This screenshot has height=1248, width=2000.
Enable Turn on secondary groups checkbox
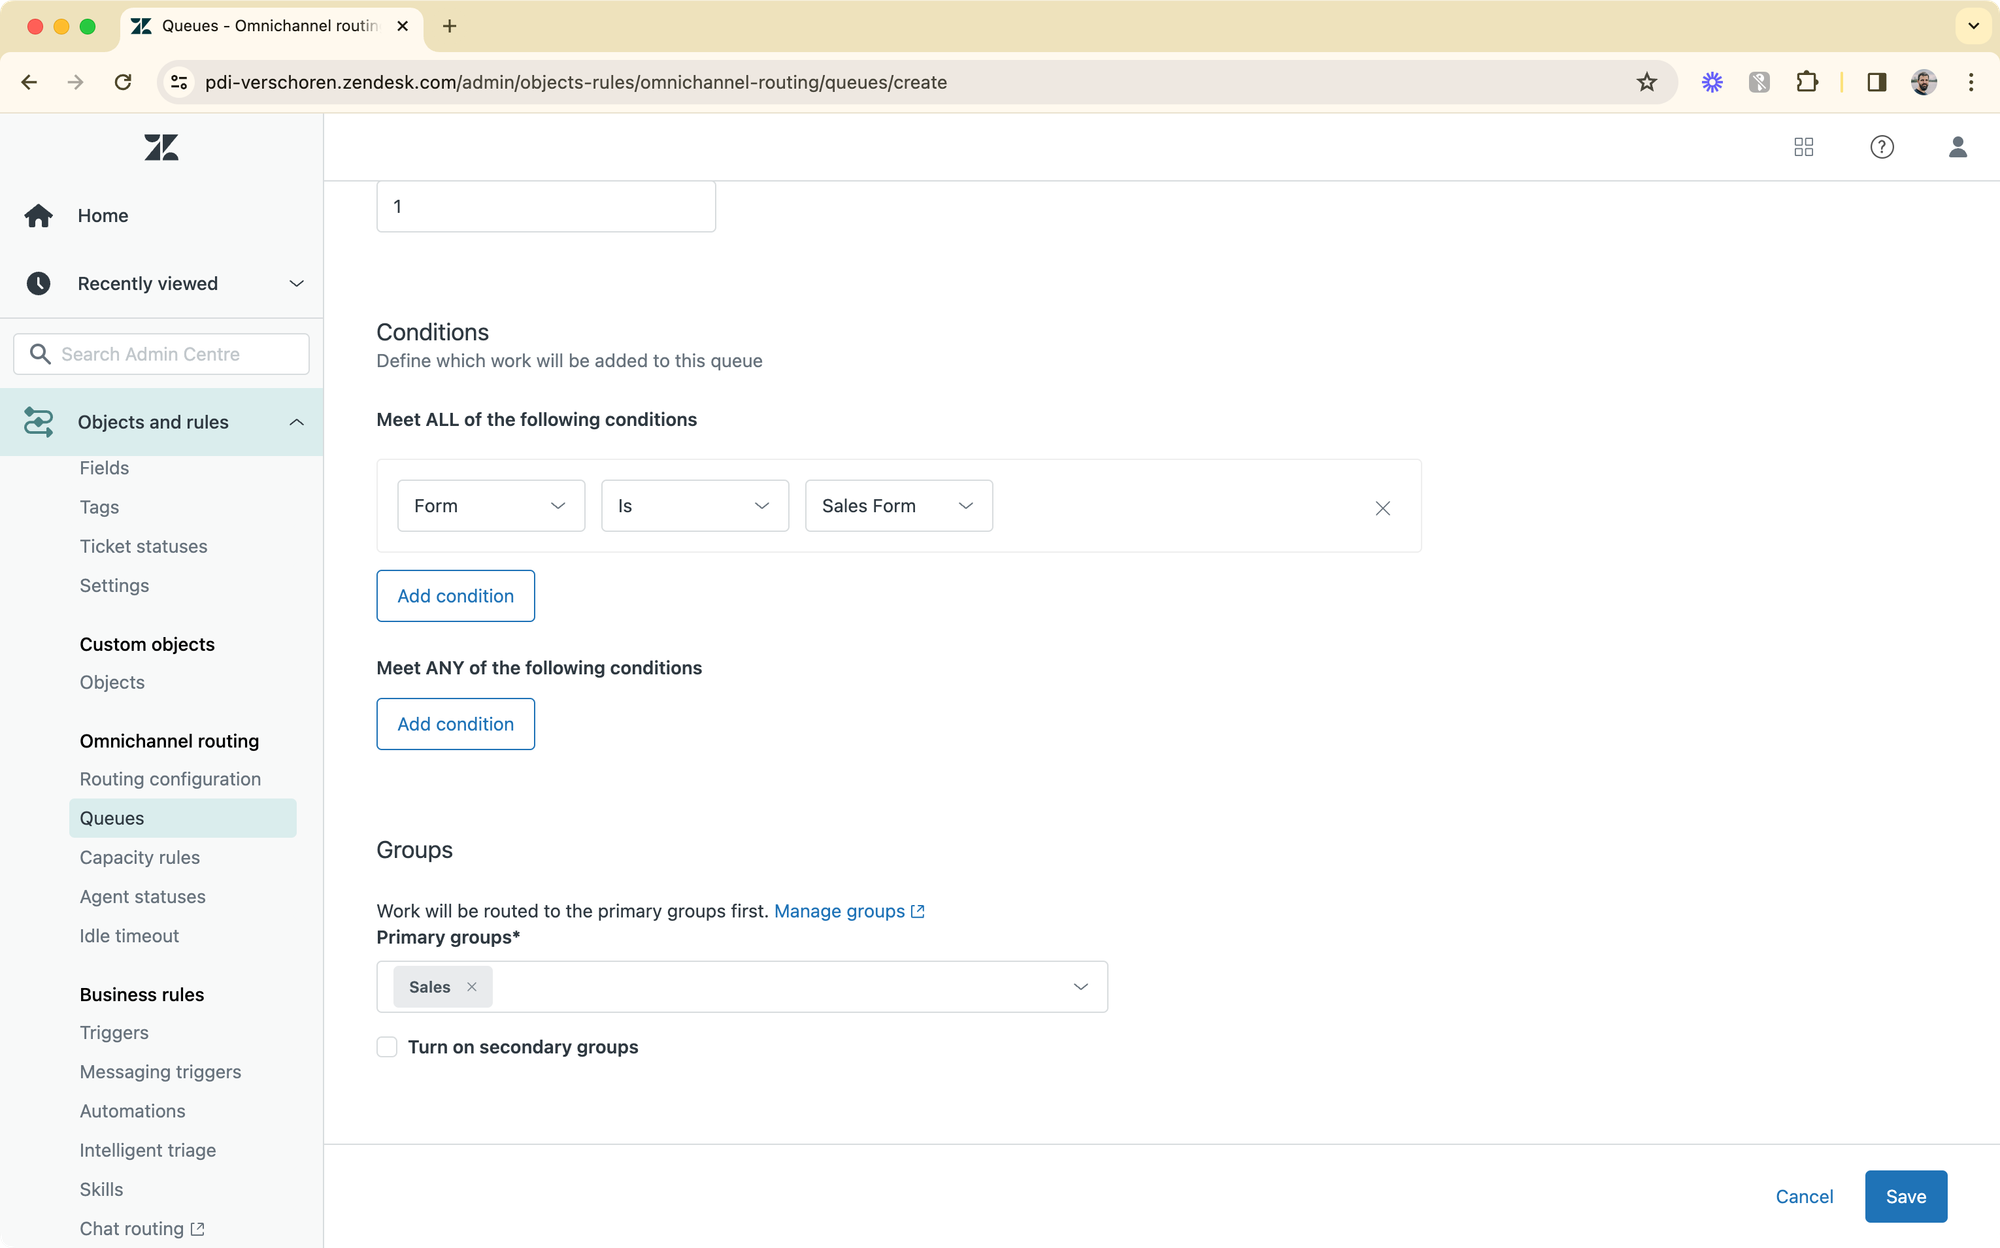(x=387, y=1047)
